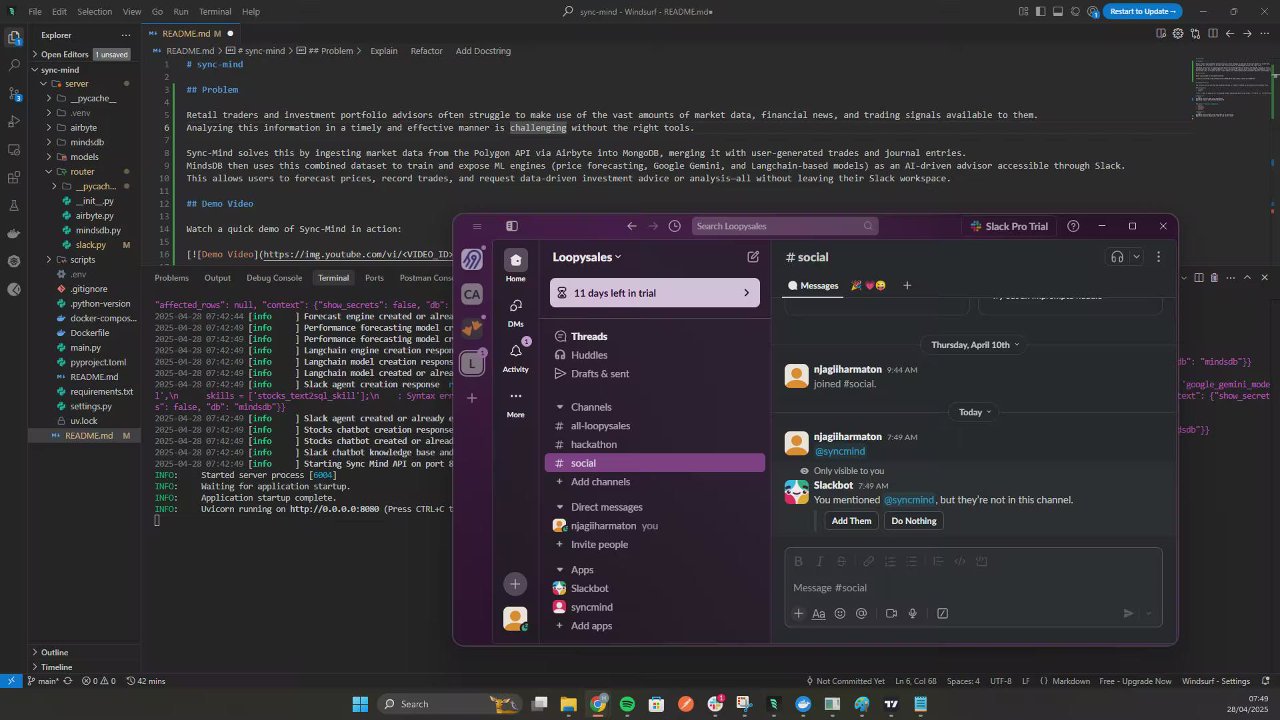
Task: Expand Loopysales workspace menu
Action: tap(587, 257)
